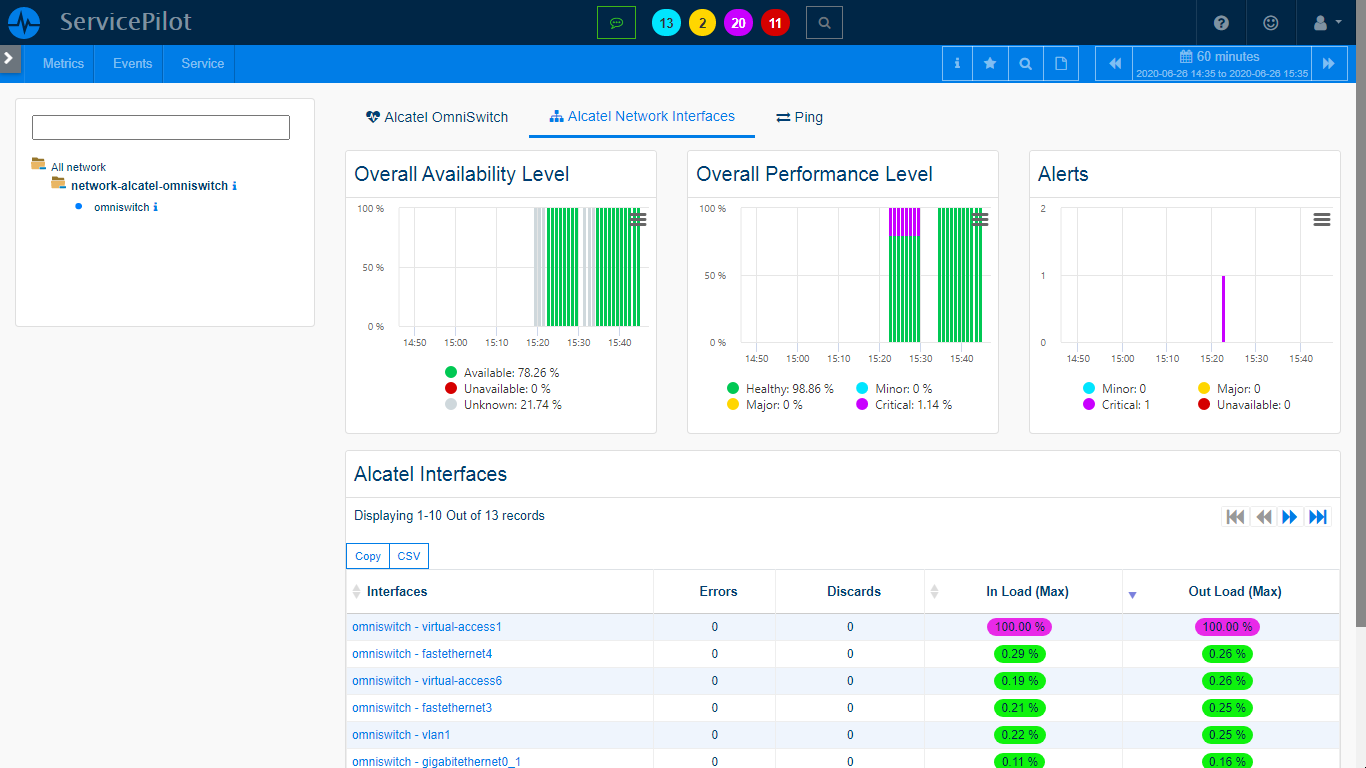Viewport: 1366px width, 768px height.
Task: Click the search field in tree panel
Action: [x=161, y=127]
